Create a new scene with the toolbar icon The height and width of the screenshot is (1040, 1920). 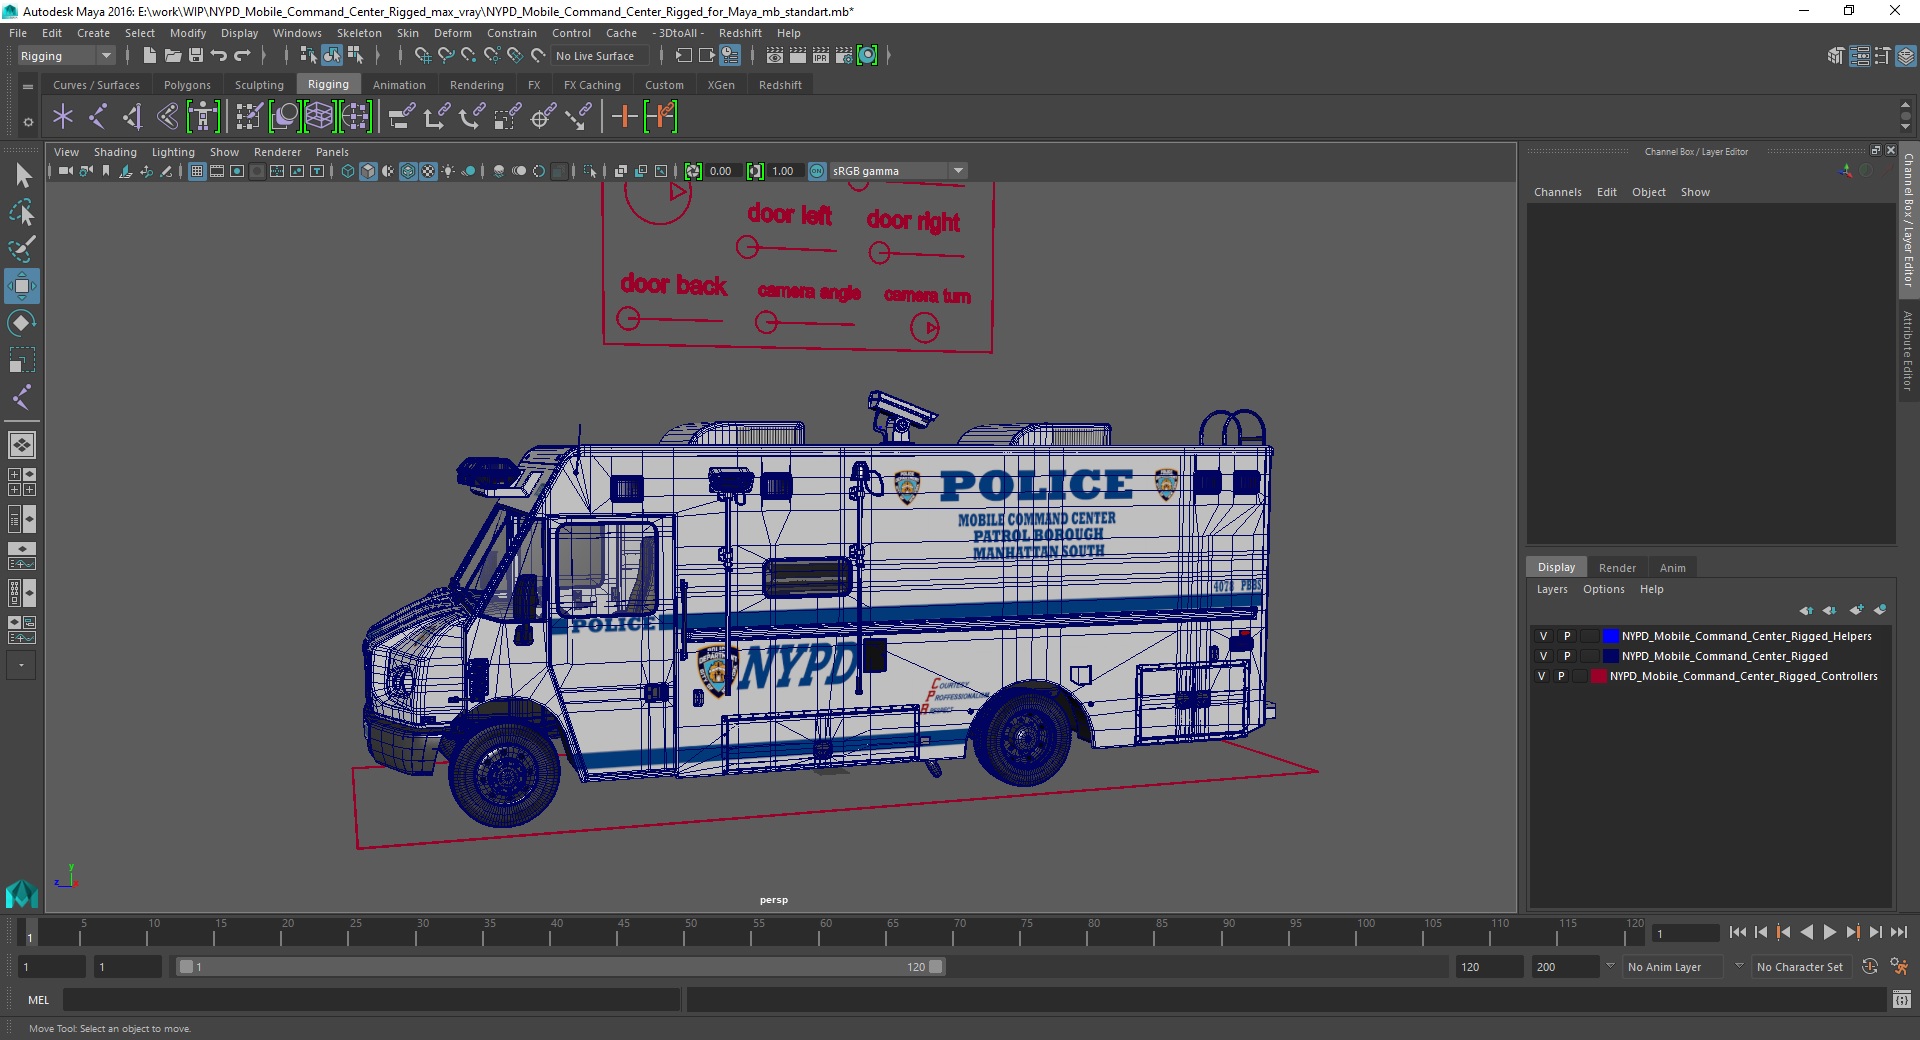tap(149, 56)
